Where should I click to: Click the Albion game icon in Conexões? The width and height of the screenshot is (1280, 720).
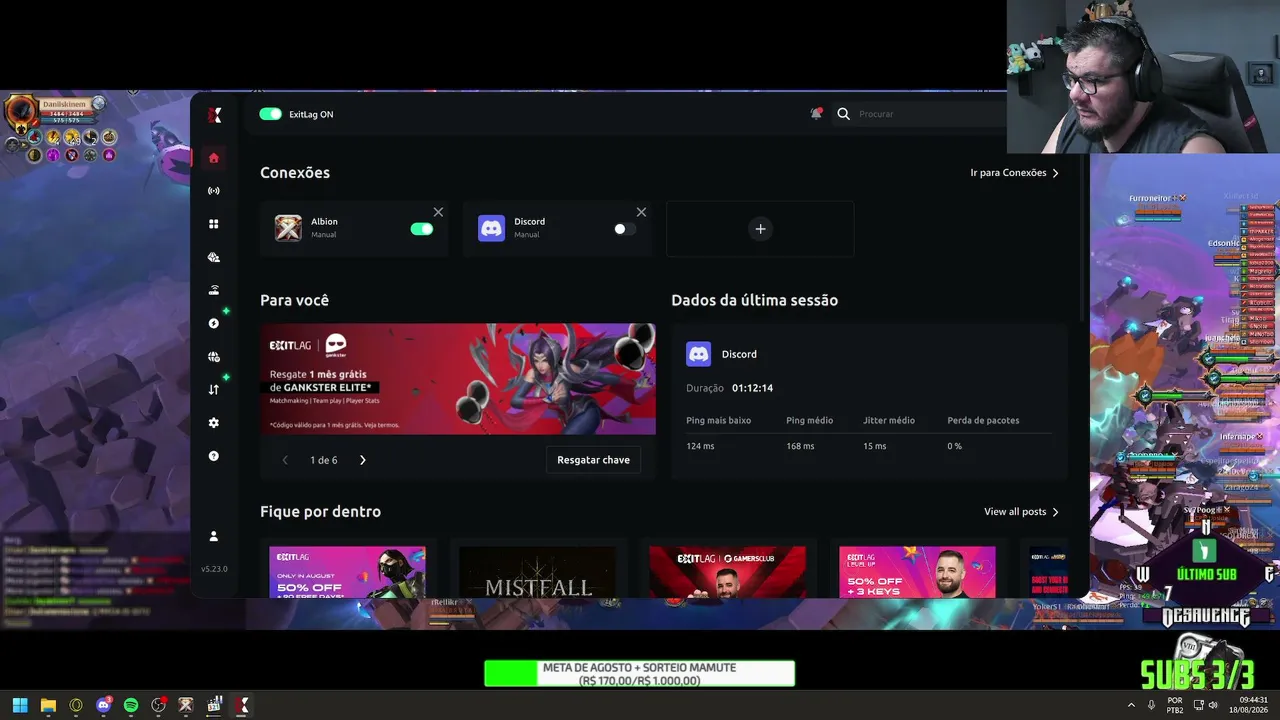tap(288, 228)
